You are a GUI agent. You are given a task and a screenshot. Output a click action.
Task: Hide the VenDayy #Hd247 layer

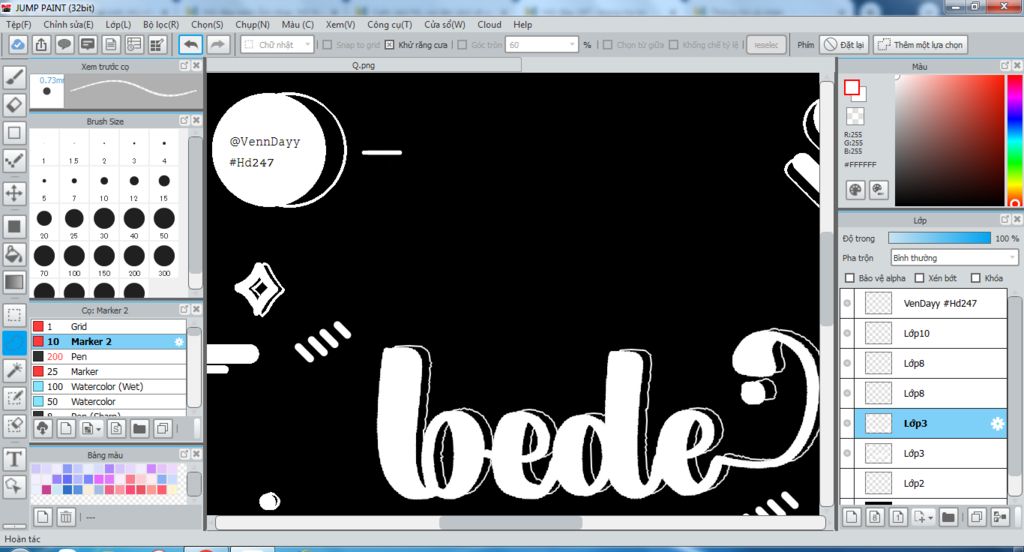click(847, 303)
